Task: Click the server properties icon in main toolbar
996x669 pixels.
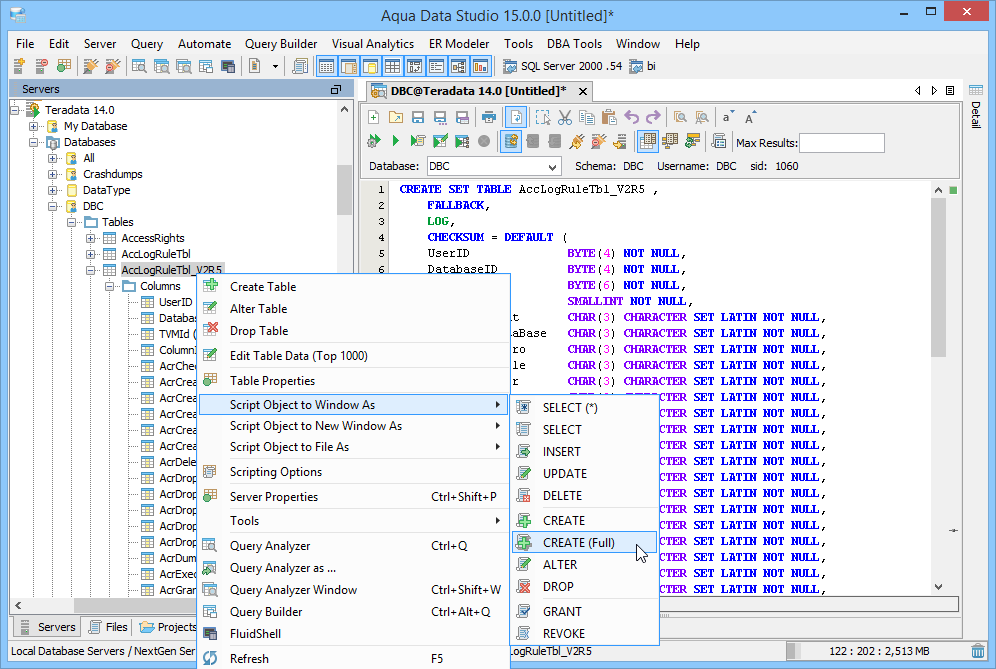Action: [x=64, y=66]
